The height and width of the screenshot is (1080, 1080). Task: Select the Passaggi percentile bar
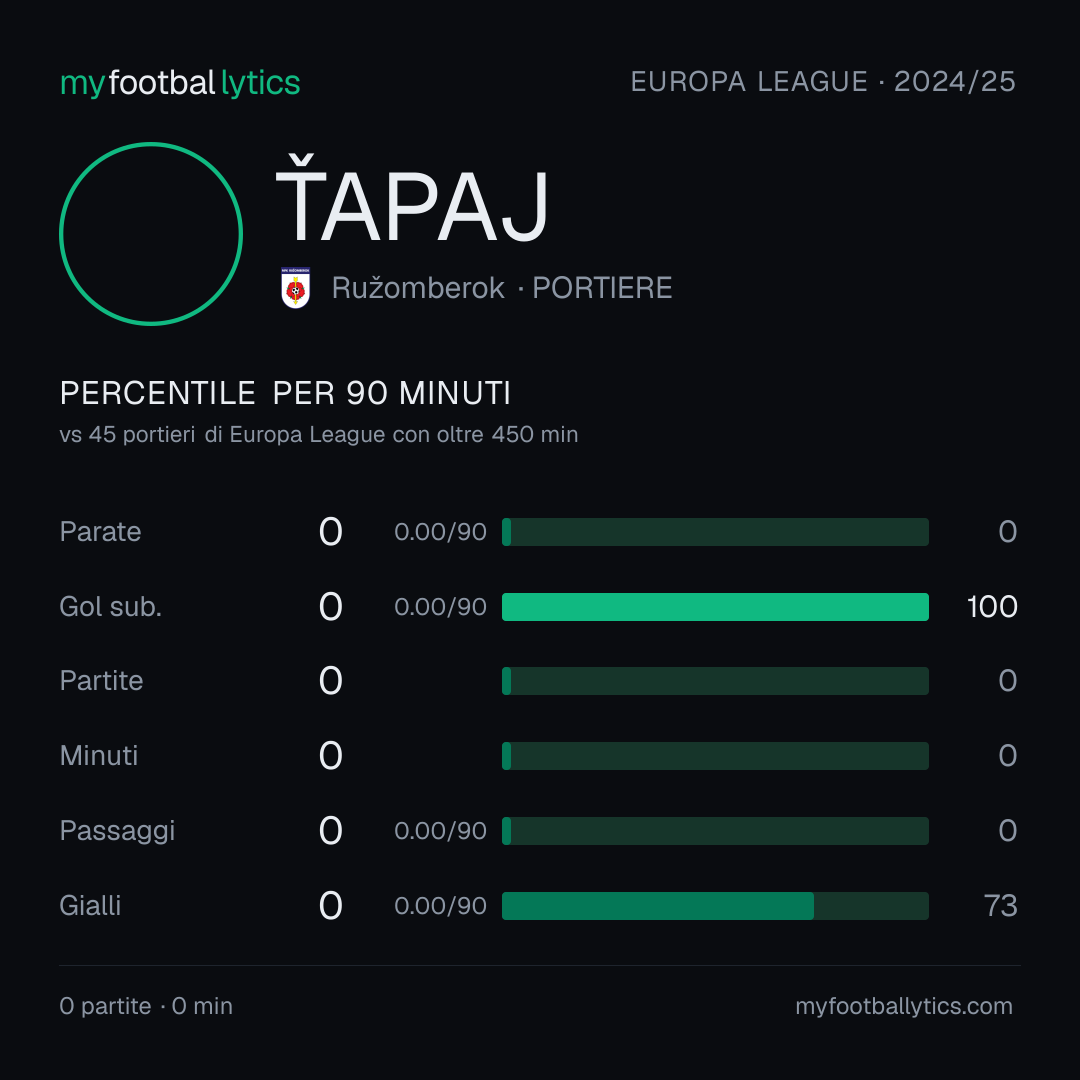pos(715,831)
